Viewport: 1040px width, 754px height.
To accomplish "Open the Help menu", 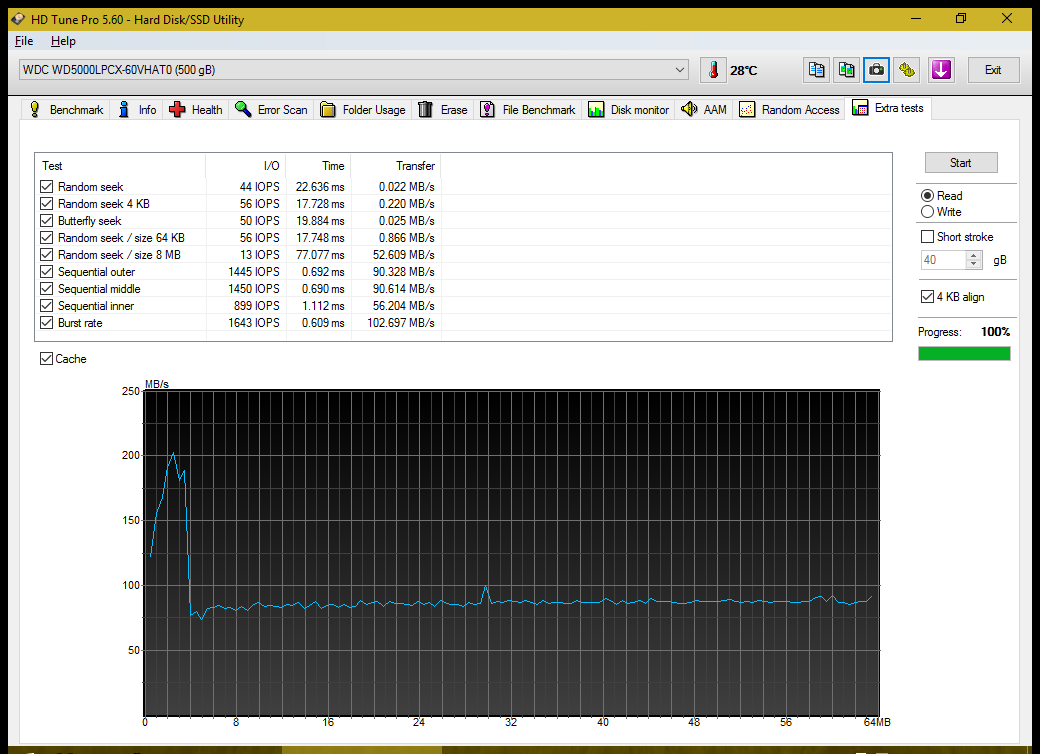I will (63, 41).
